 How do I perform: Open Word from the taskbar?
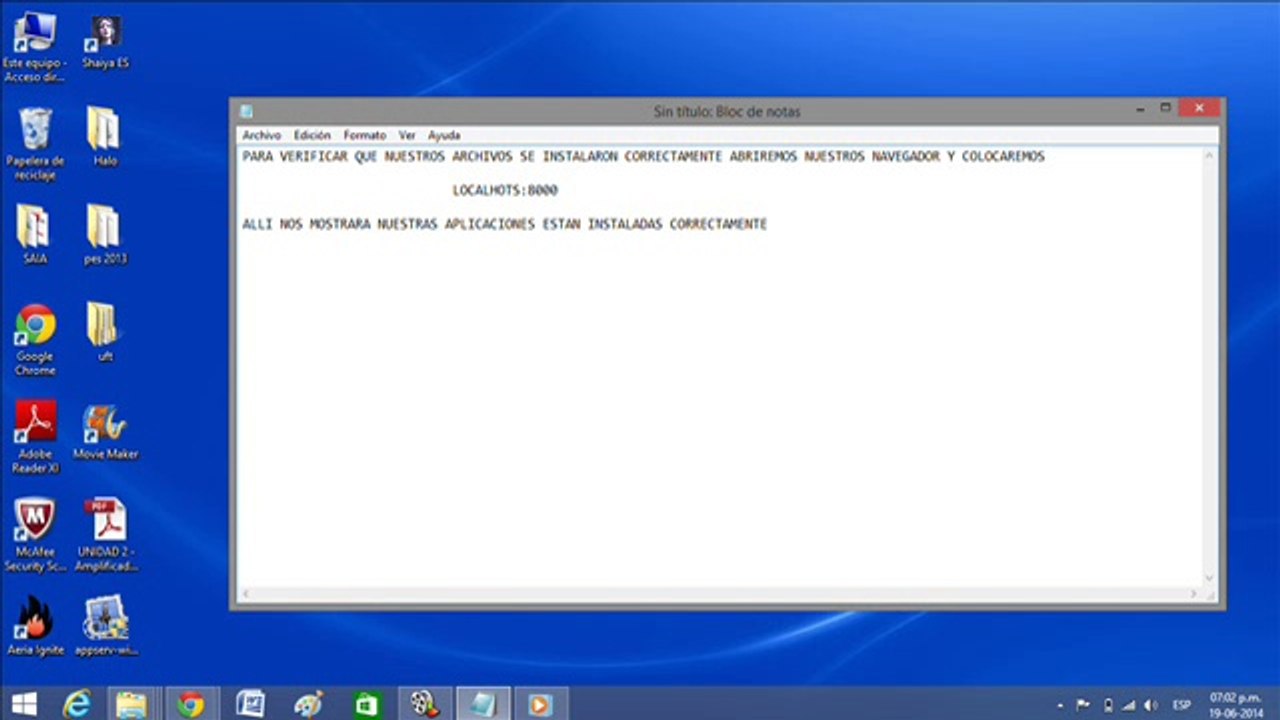[x=250, y=704]
